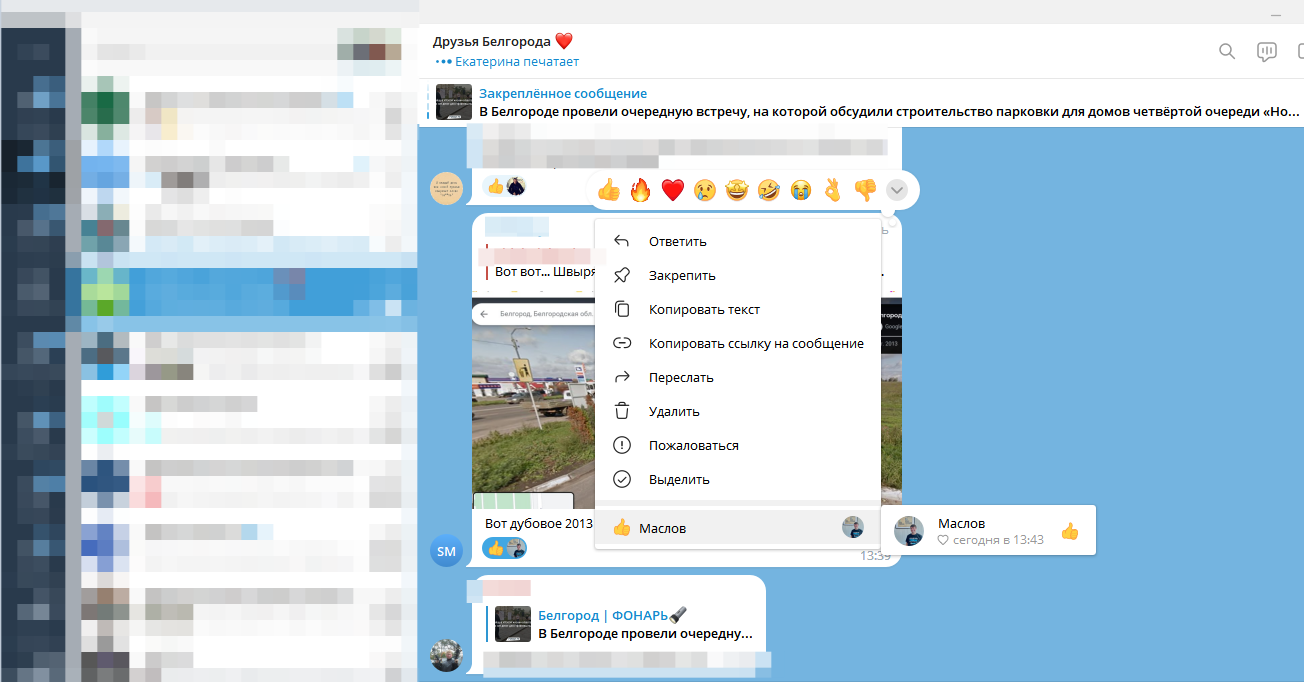React with the fire emoji
1304x682 pixels.
pos(640,189)
